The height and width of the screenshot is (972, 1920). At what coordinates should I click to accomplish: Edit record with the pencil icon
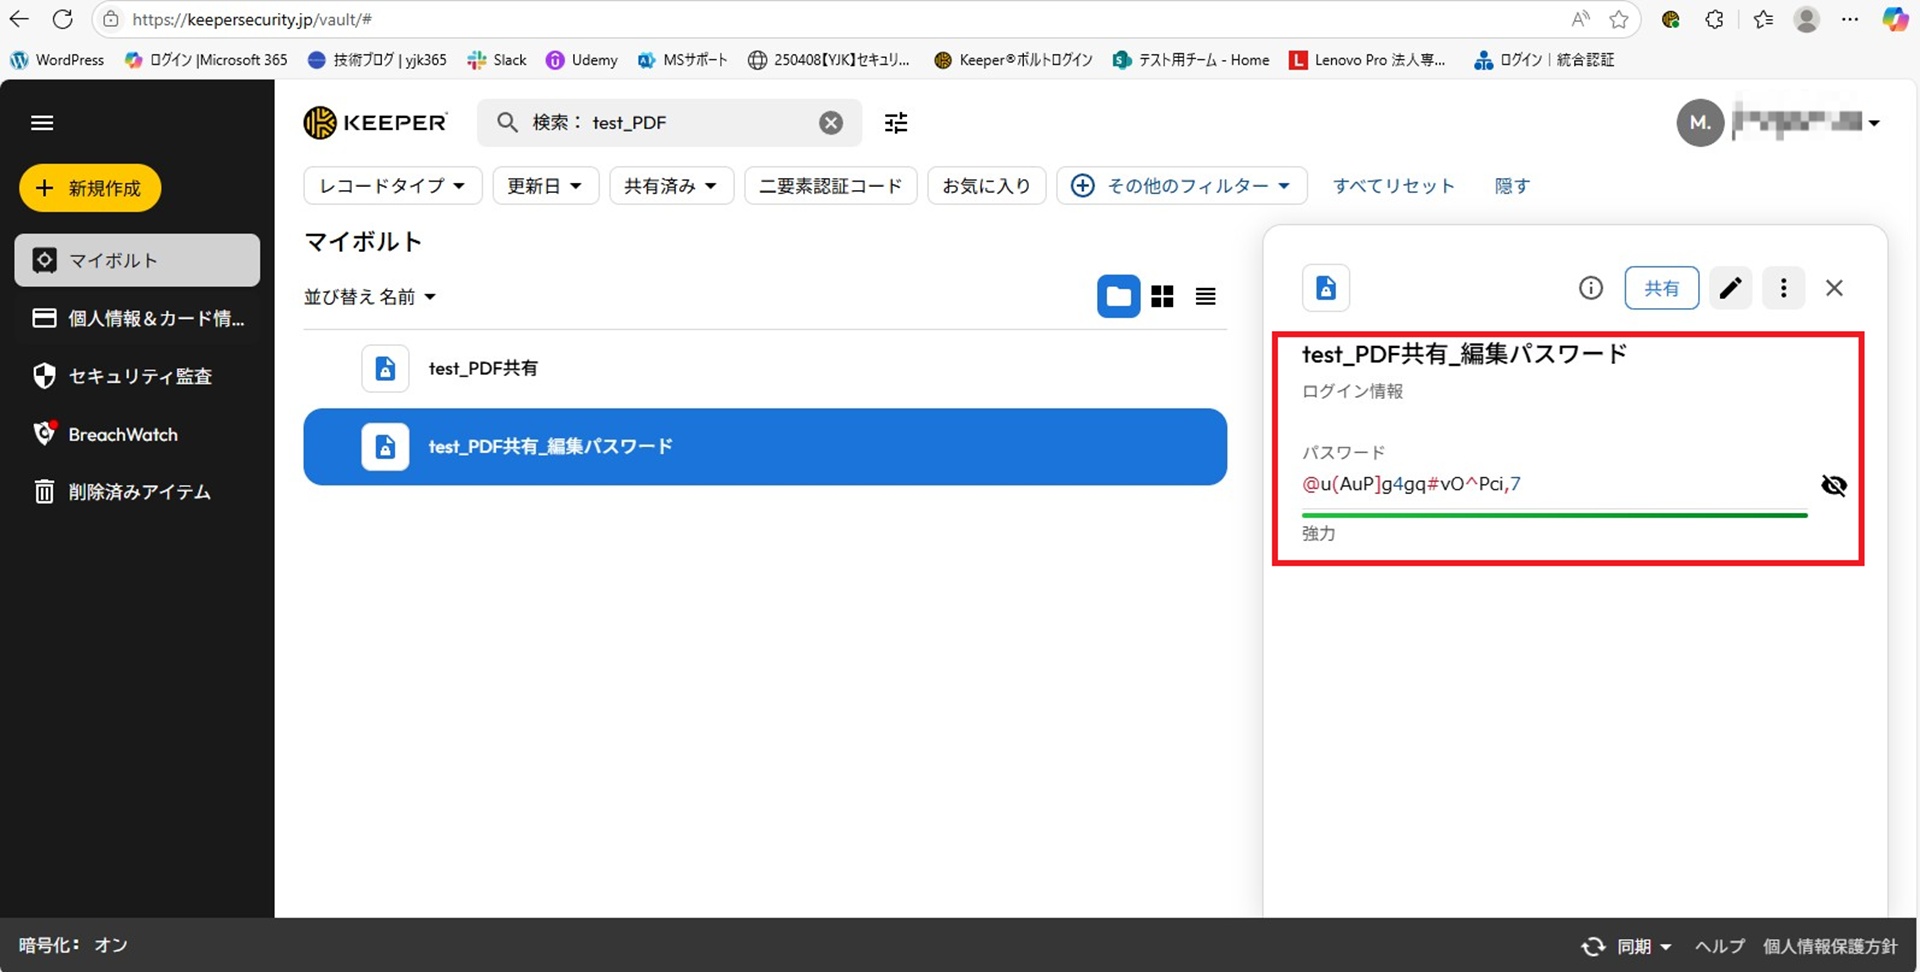(1730, 288)
